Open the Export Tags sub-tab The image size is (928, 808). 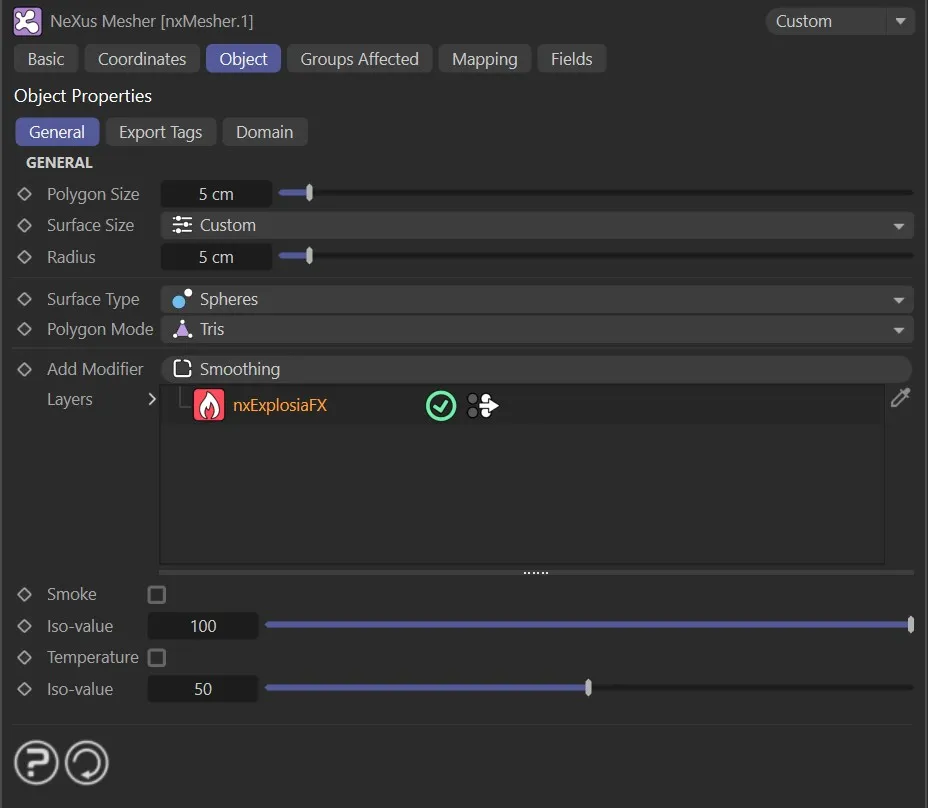[x=160, y=132]
